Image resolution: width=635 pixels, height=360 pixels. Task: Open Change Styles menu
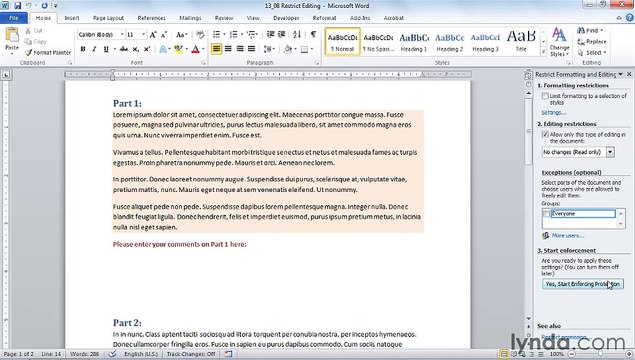[559, 42]
